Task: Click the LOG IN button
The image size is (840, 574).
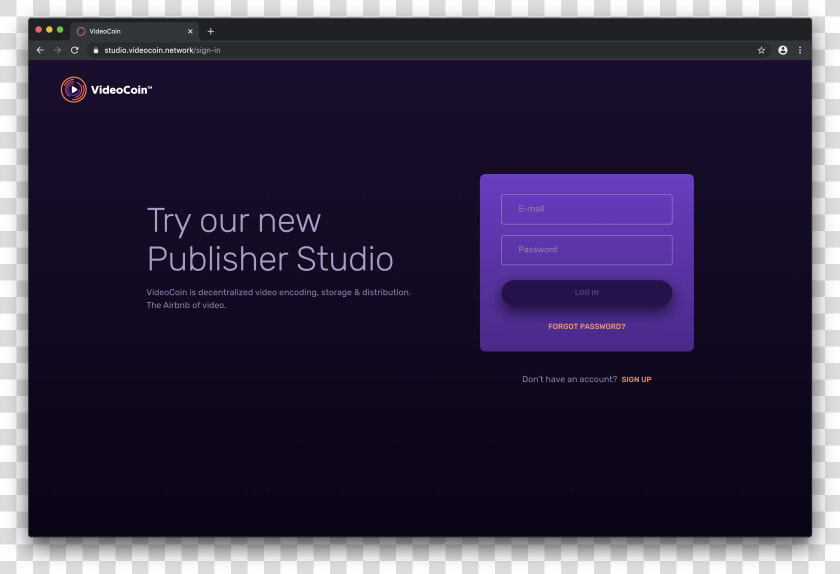Action: (x=587, y=293)
